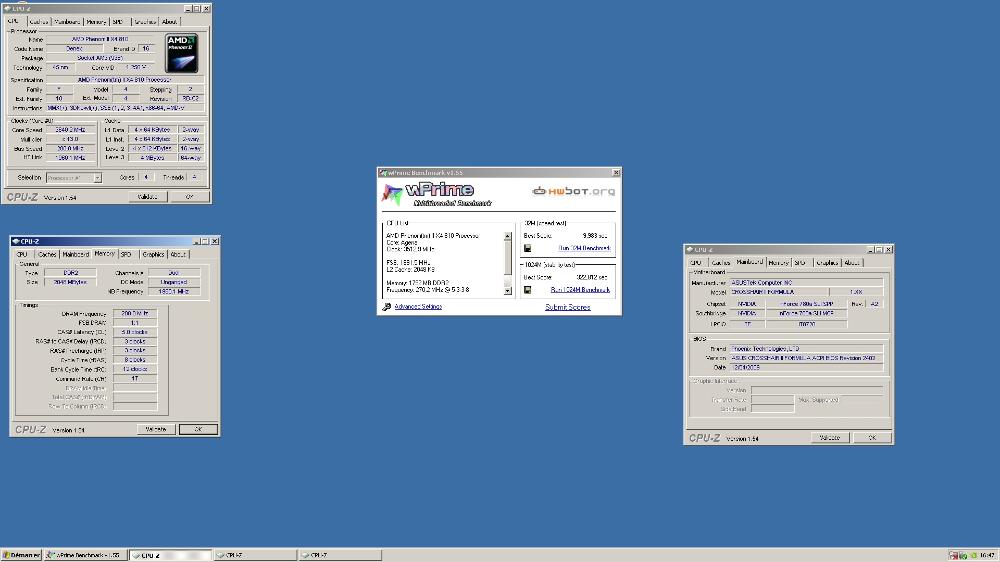
Task: Click the save icon beside Run 1024M Benchmark
Action: [527, 290]
